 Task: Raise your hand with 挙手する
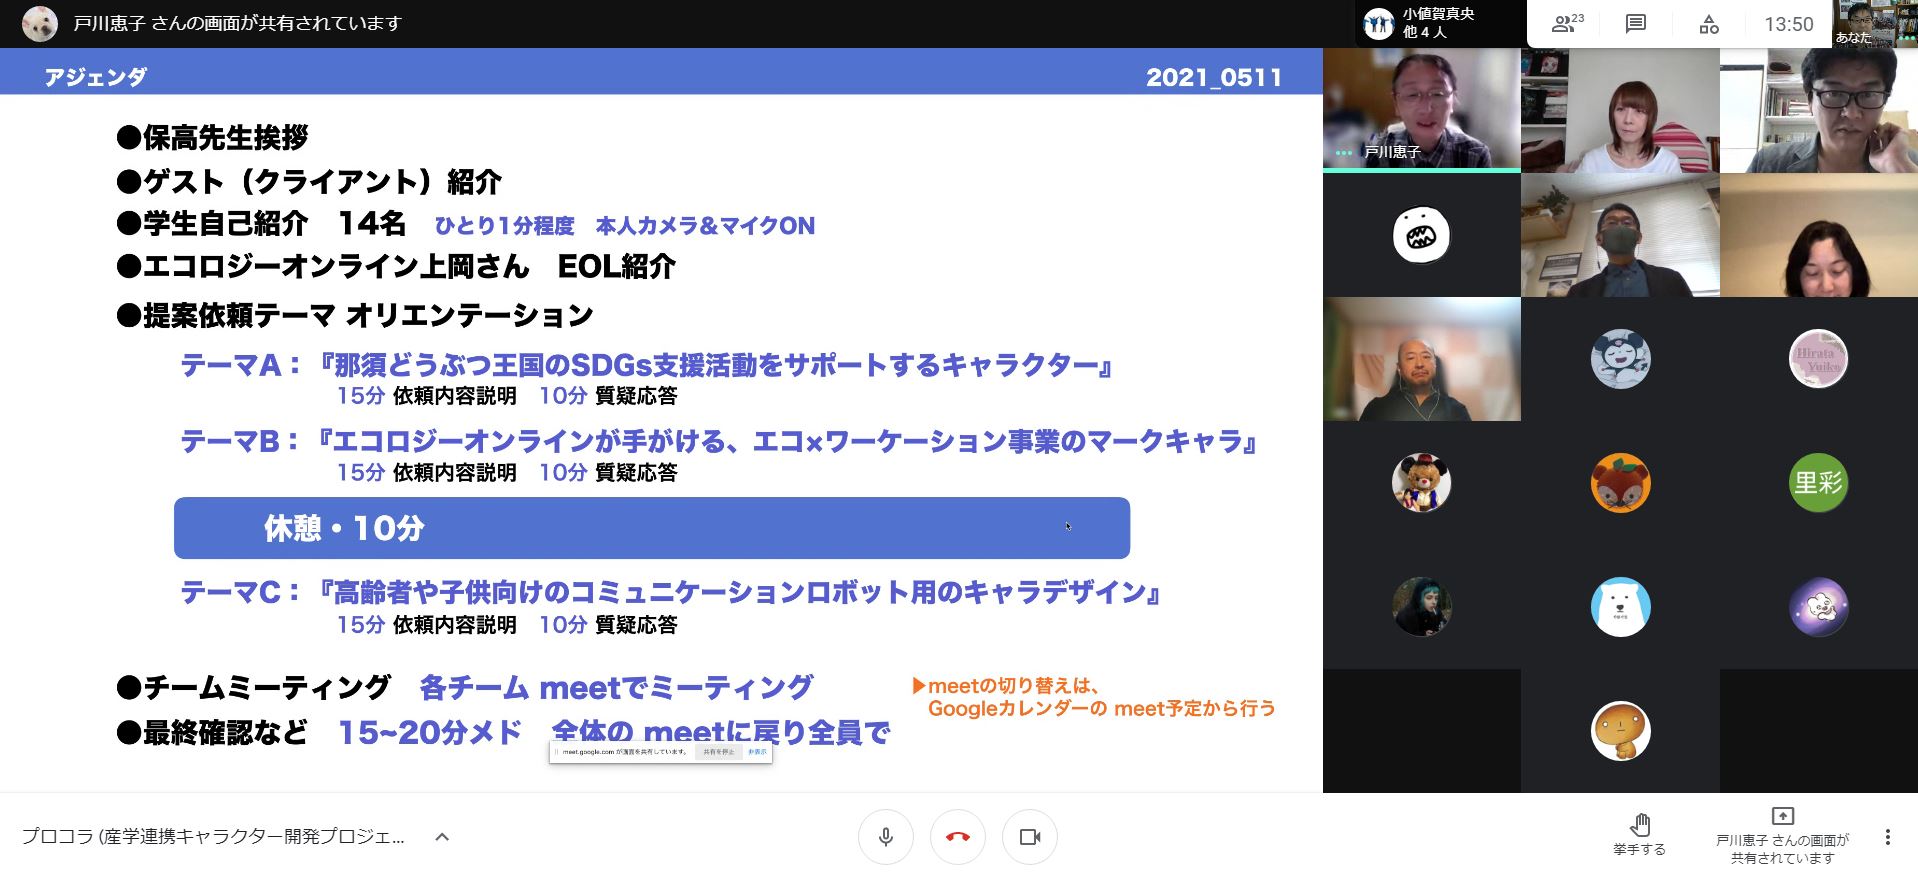click(x=1639, y=836)
